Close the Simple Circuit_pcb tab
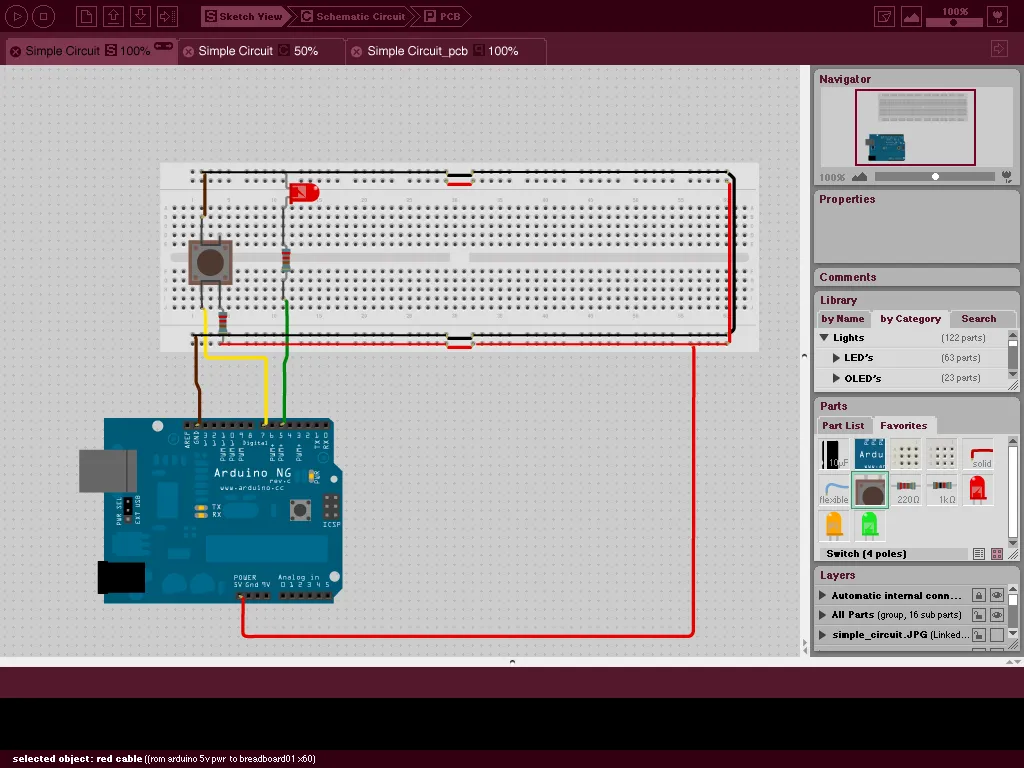The image size is (1024, 768). pyautogui.click(x=357, y=52)
